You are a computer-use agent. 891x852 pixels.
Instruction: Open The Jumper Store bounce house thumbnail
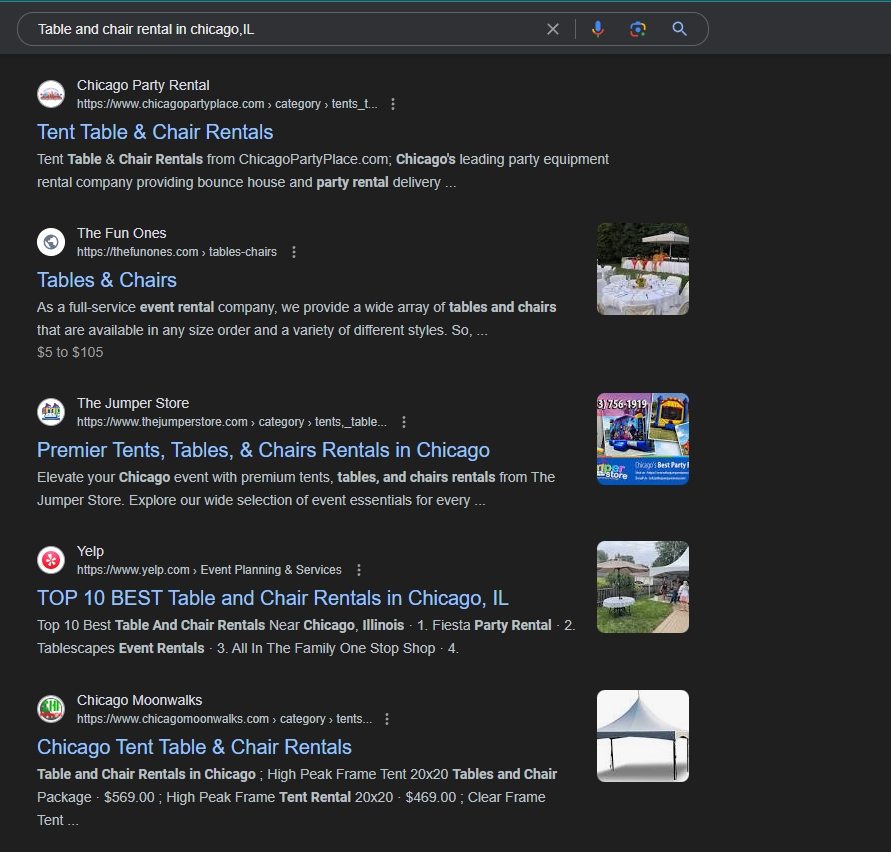[x=643, y=439]
